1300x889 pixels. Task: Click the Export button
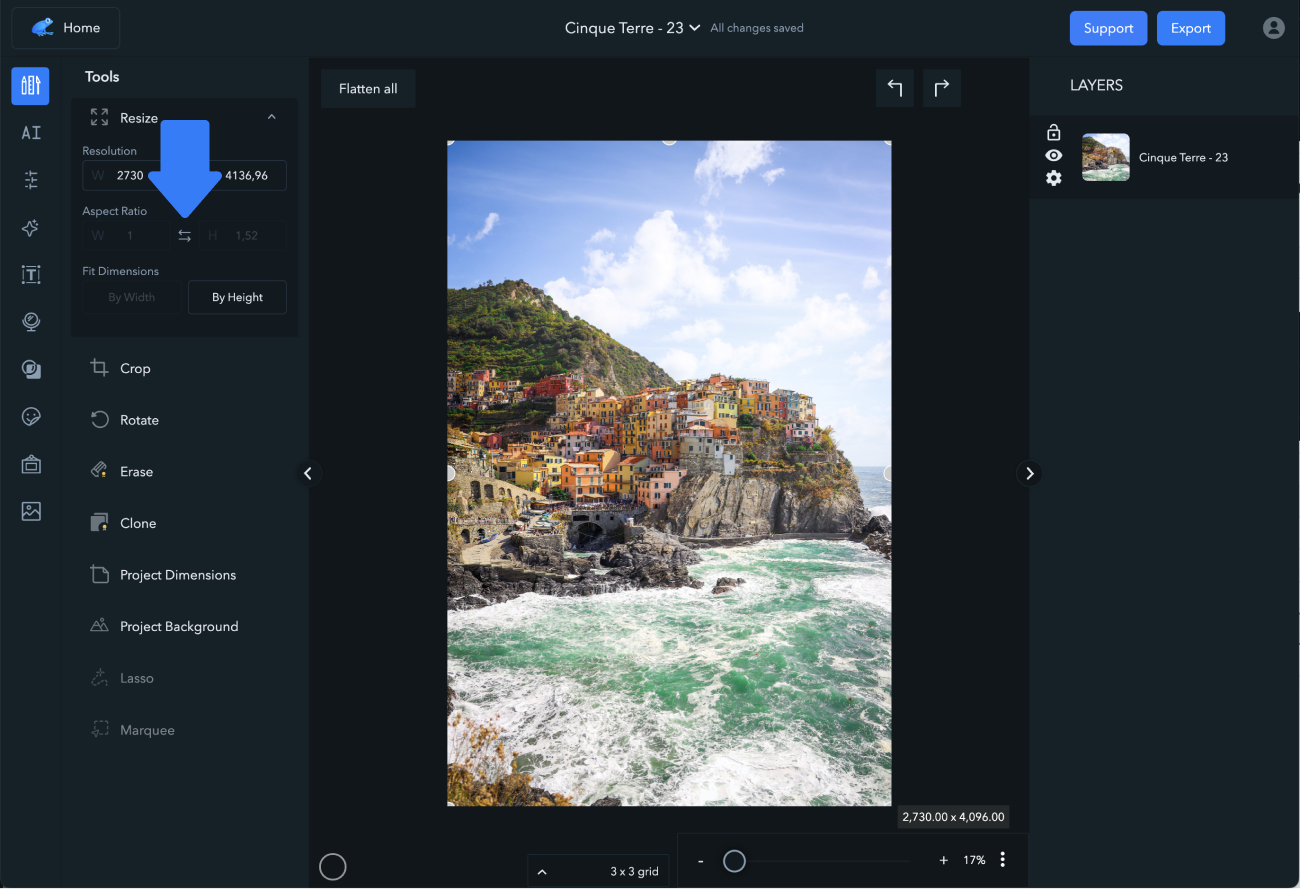click(x=1191, y=28)
